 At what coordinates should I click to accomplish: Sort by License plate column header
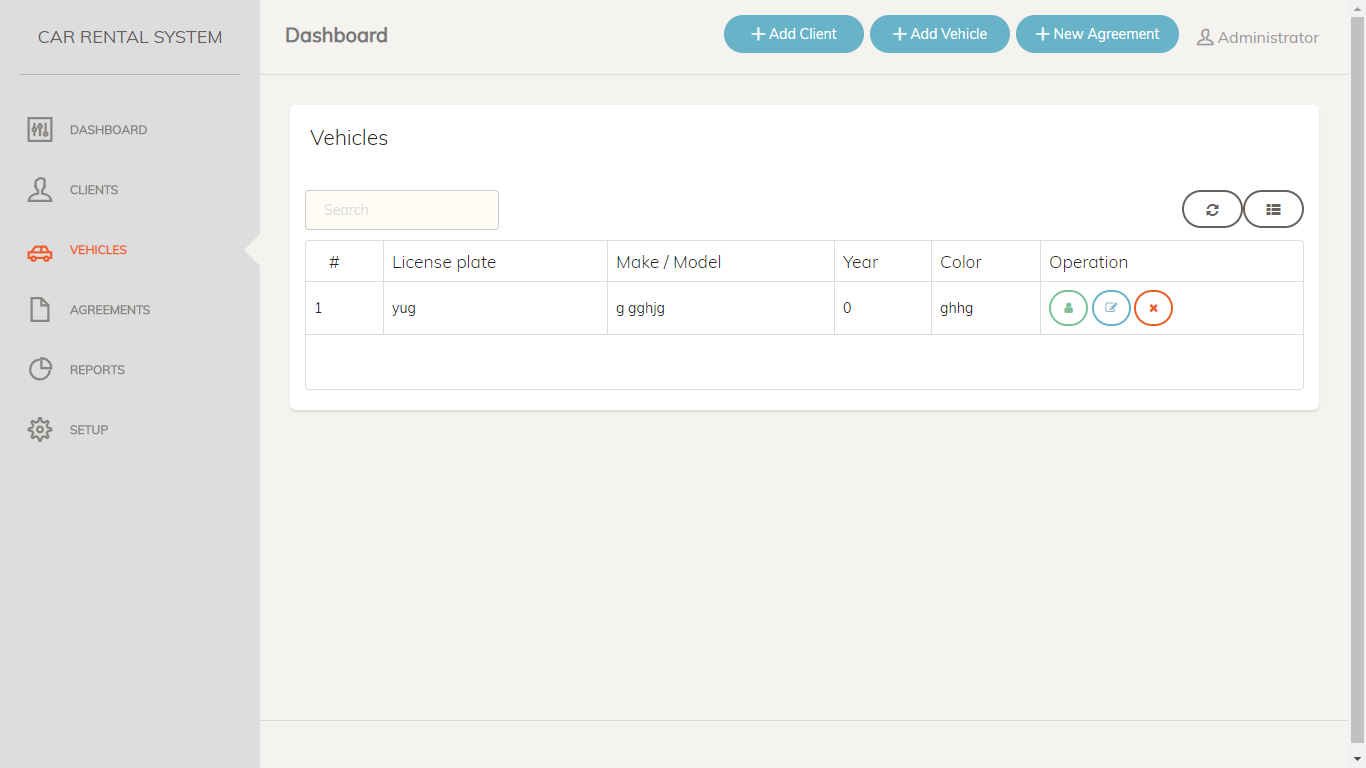click(x=444, y=262)
